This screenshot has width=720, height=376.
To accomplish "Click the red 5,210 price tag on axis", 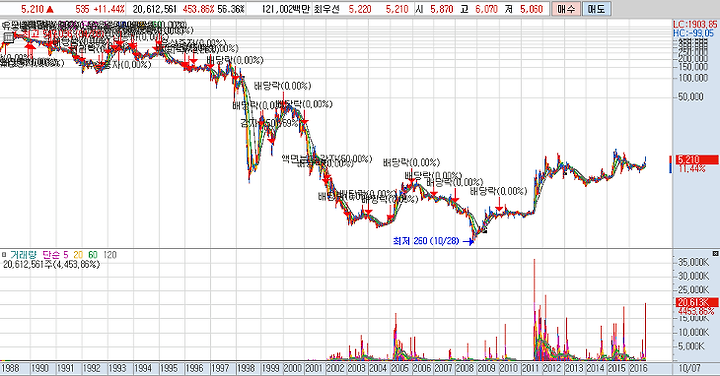I will pyautogui.click(x=697, y=160).
